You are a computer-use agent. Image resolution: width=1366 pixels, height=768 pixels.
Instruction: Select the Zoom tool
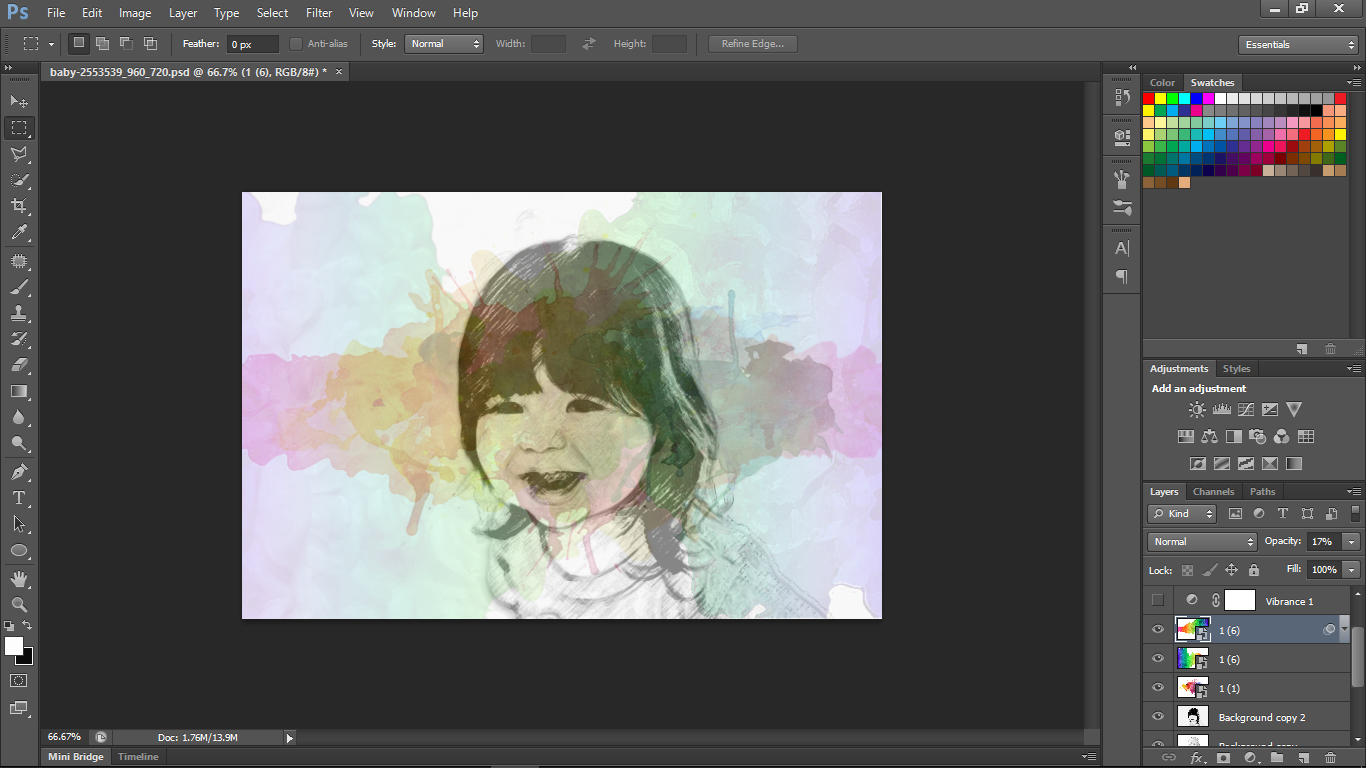(x=19, y=605)
